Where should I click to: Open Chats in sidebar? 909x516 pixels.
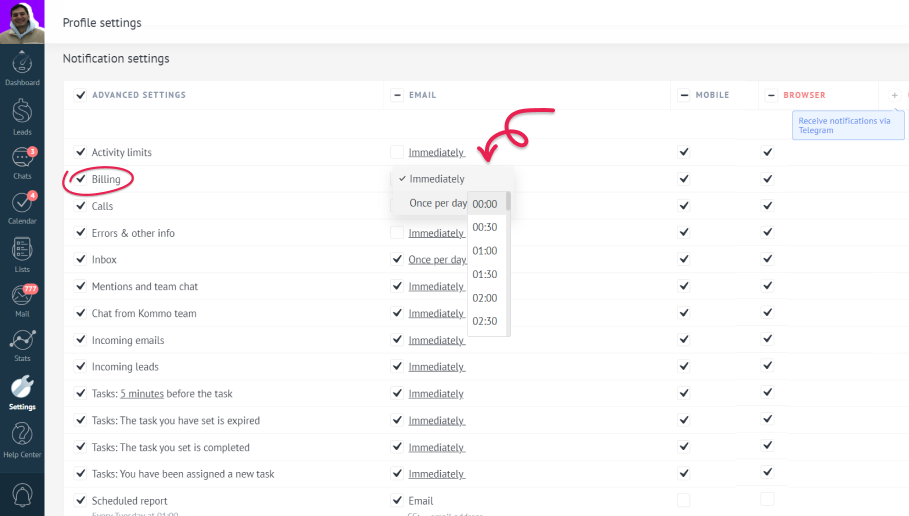(22, 163)
